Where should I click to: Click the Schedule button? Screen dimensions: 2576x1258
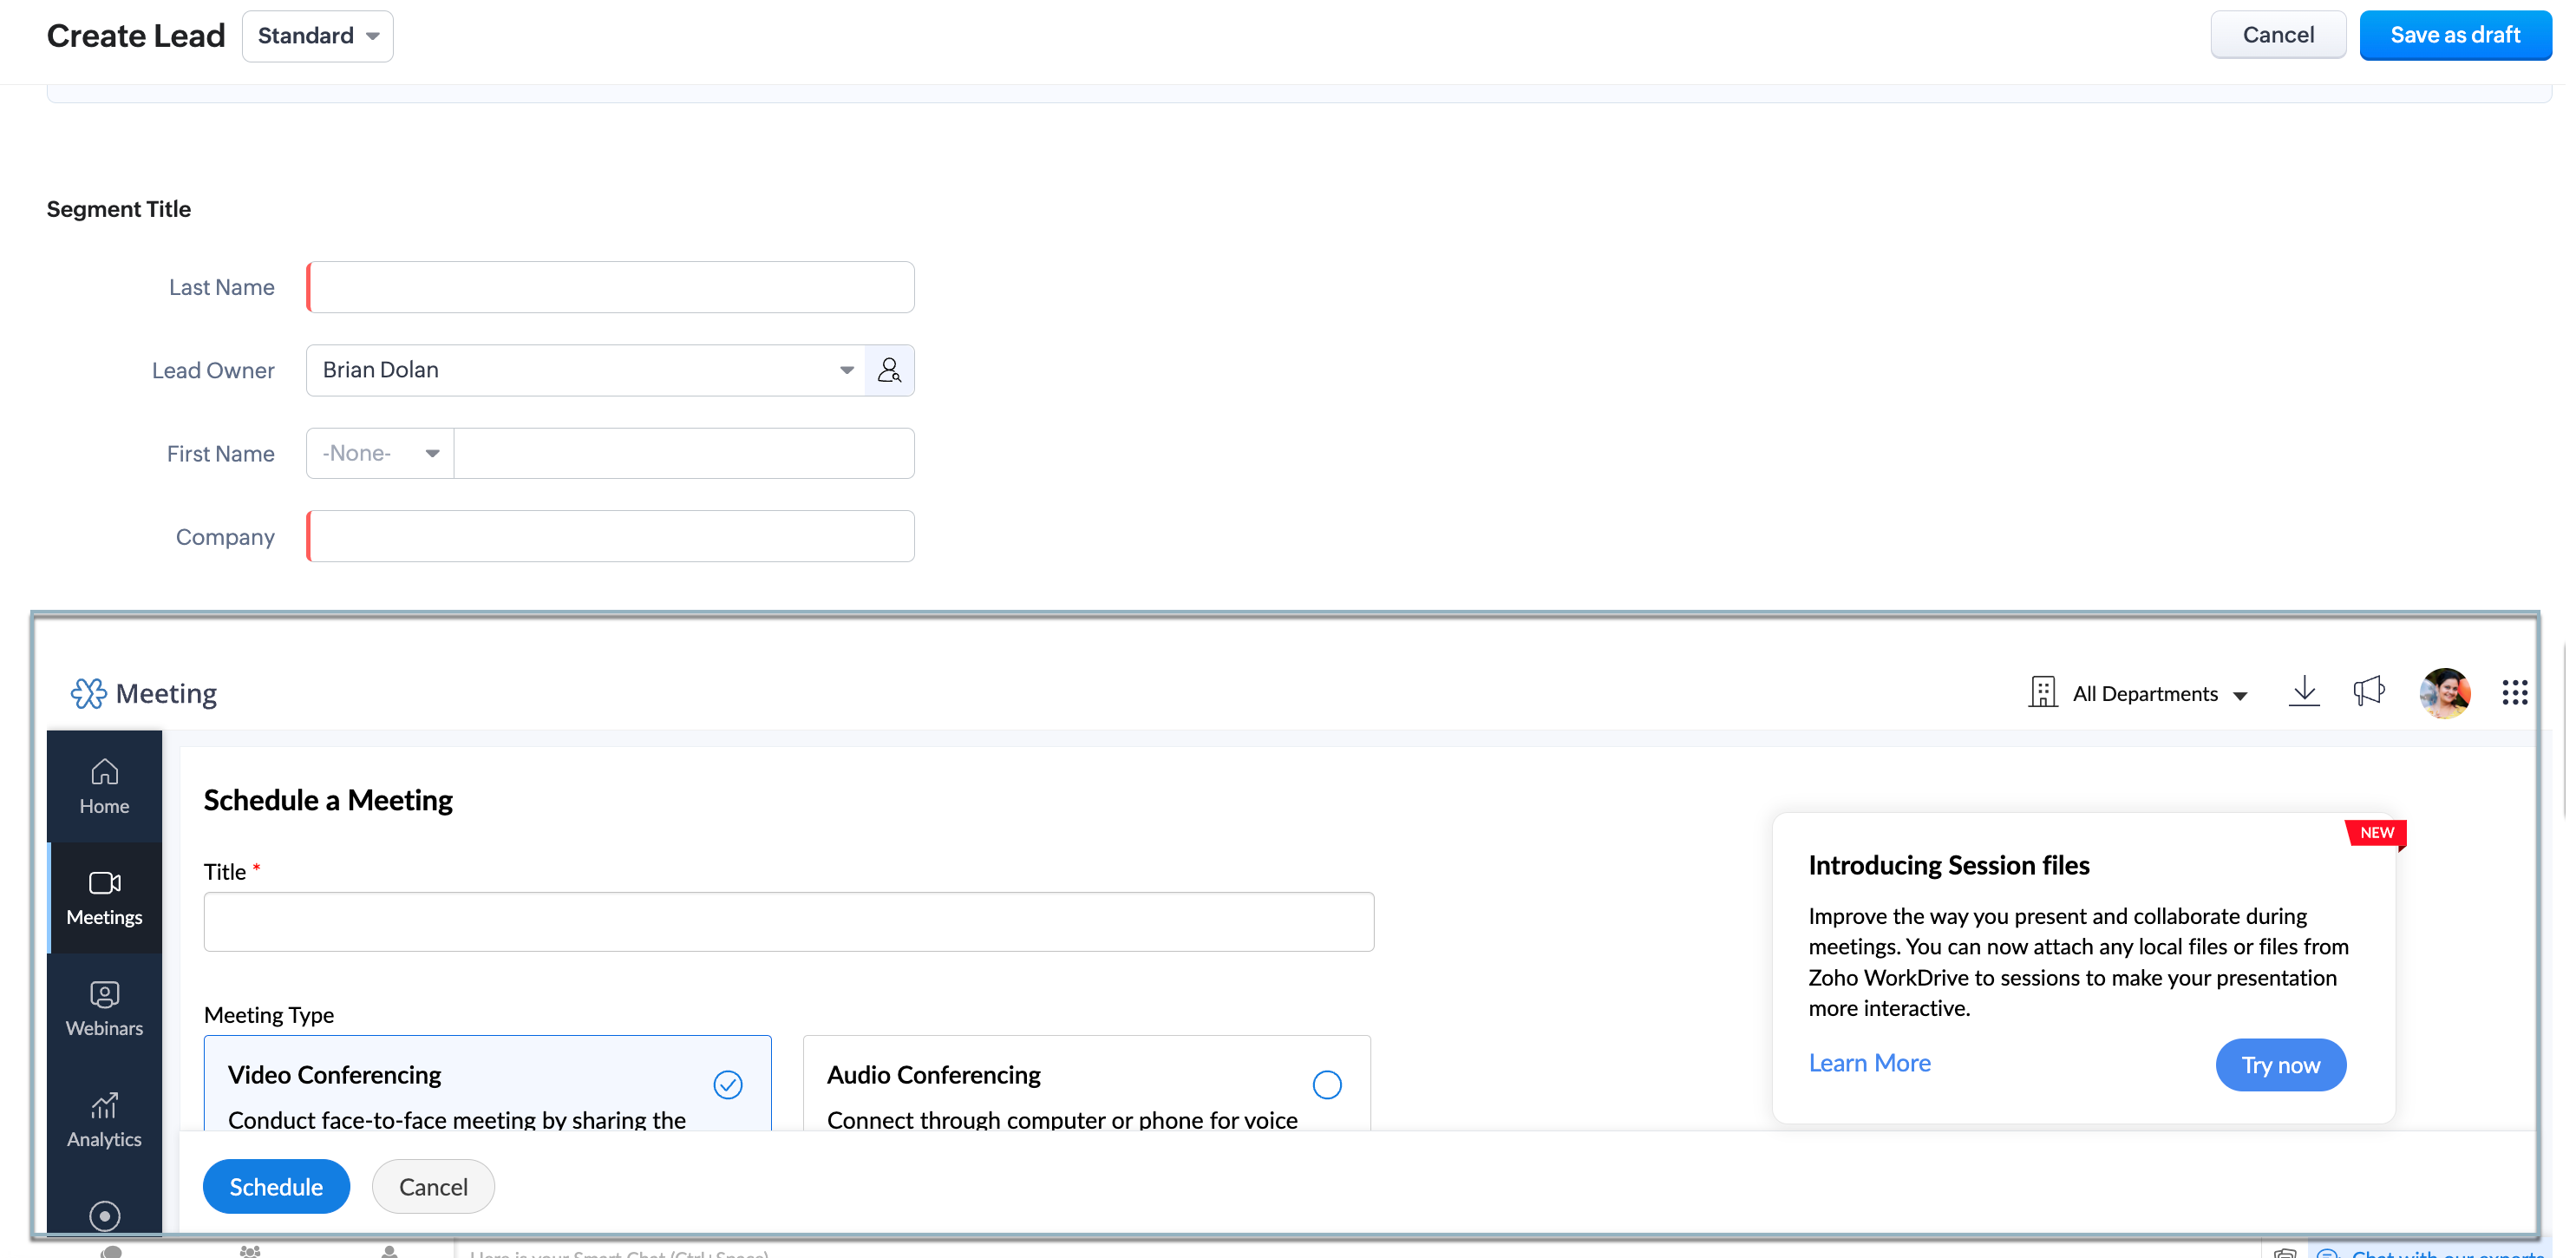(276, 1186)
